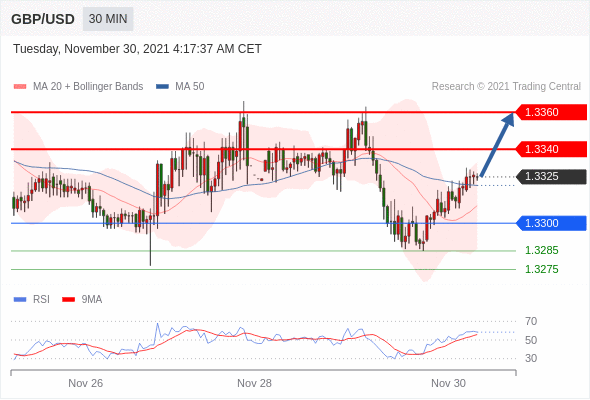This screenshot has height=400, width=590.
Task: Select the 1.3300 pivot price tag
Action: tap(550, 223)
